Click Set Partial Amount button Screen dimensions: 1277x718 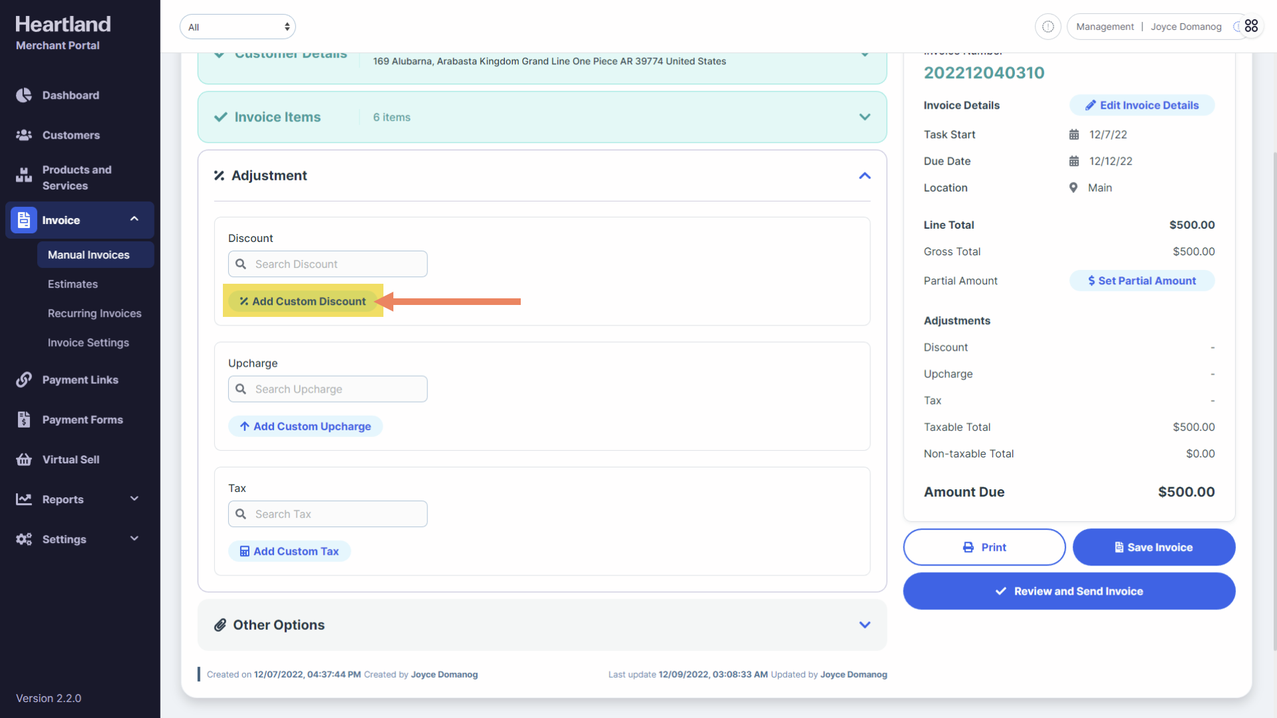pos(1142,281)
